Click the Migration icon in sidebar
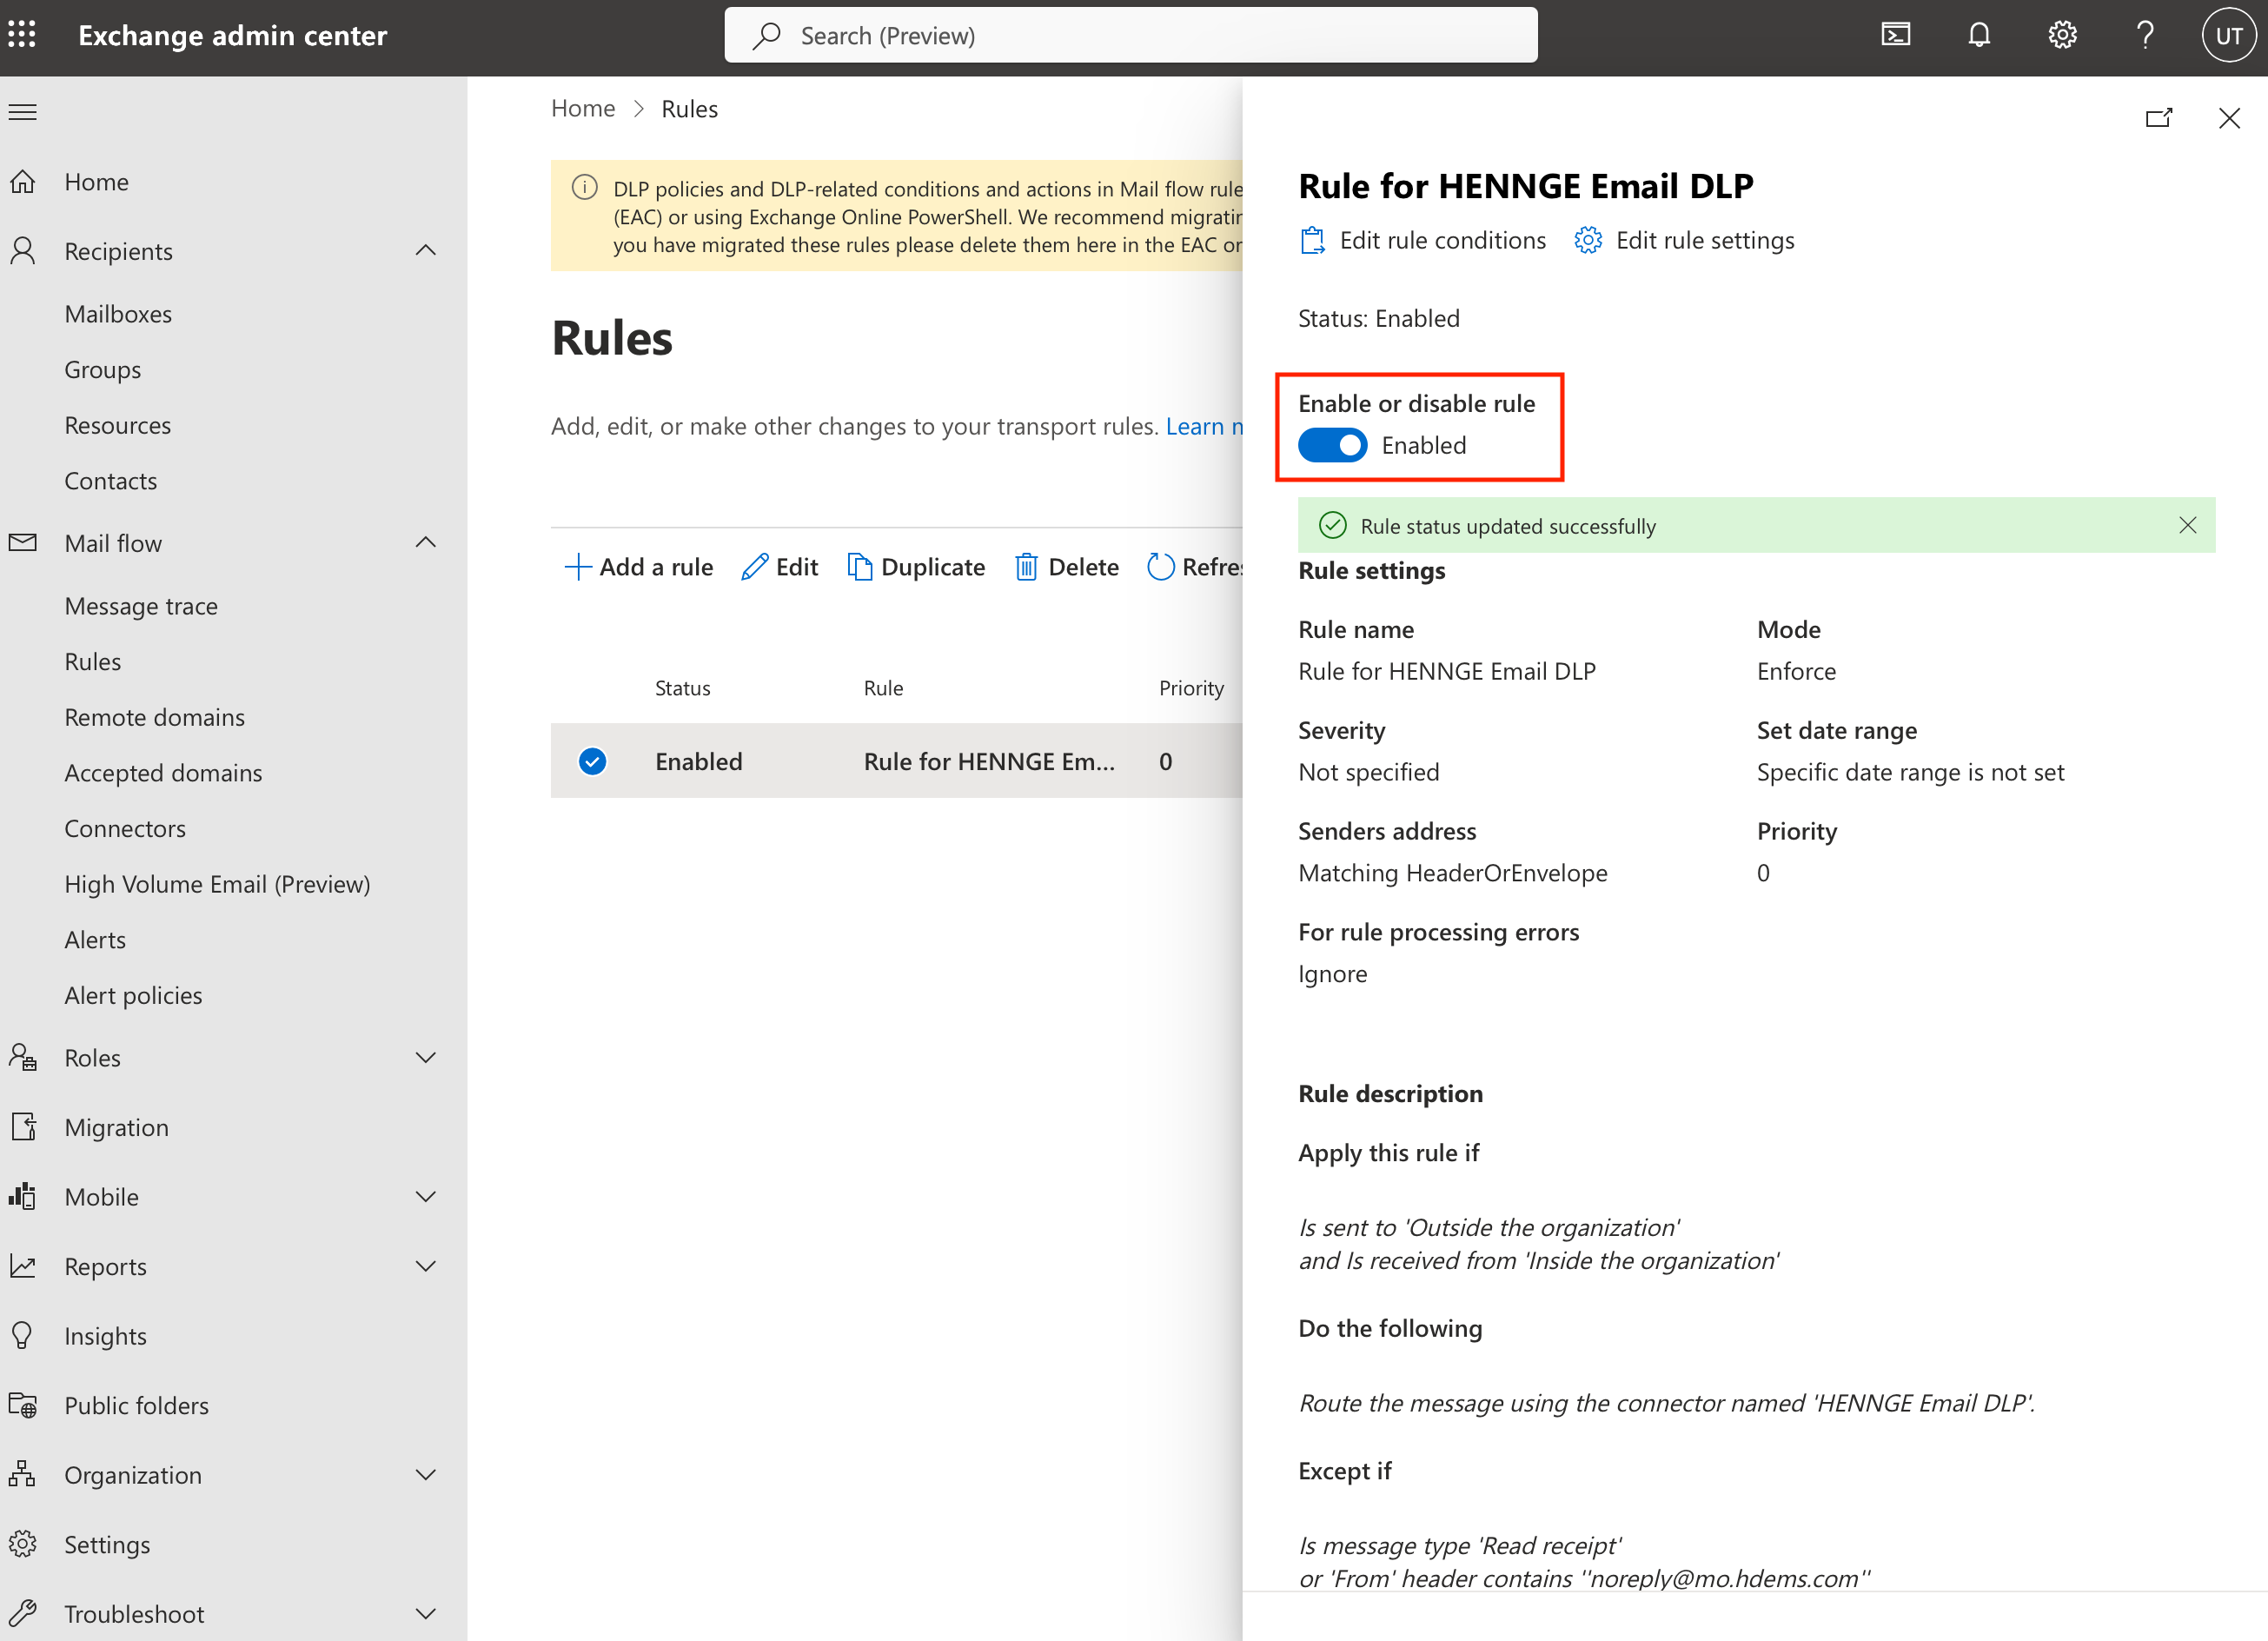 tap(22, 1127)
